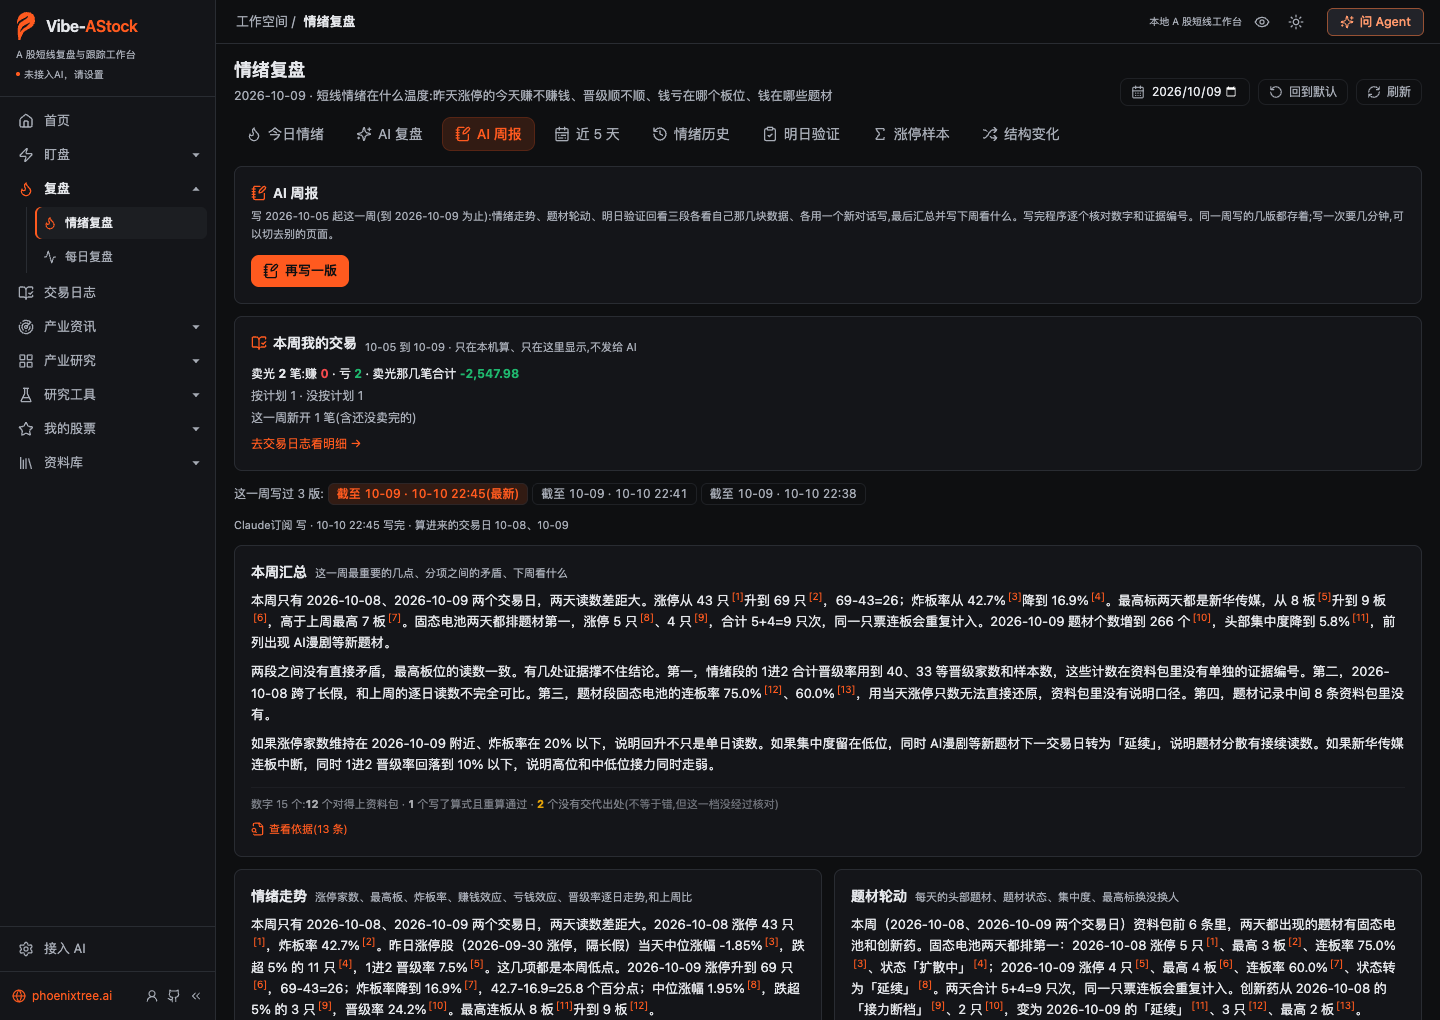
Task: Switch light/dark theme with sun icon
Action: coord(1296,22)
